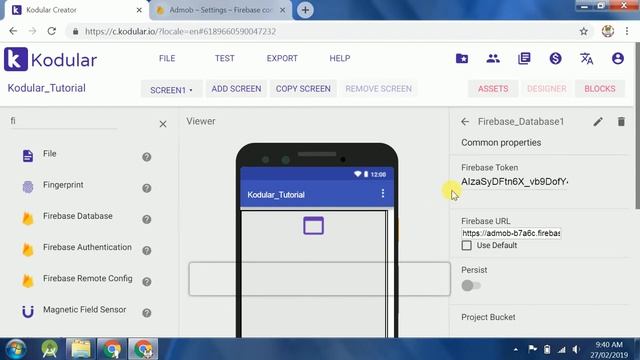
Task: Open phone preview overflow menu dots
Action: click(x=382, y=193)
